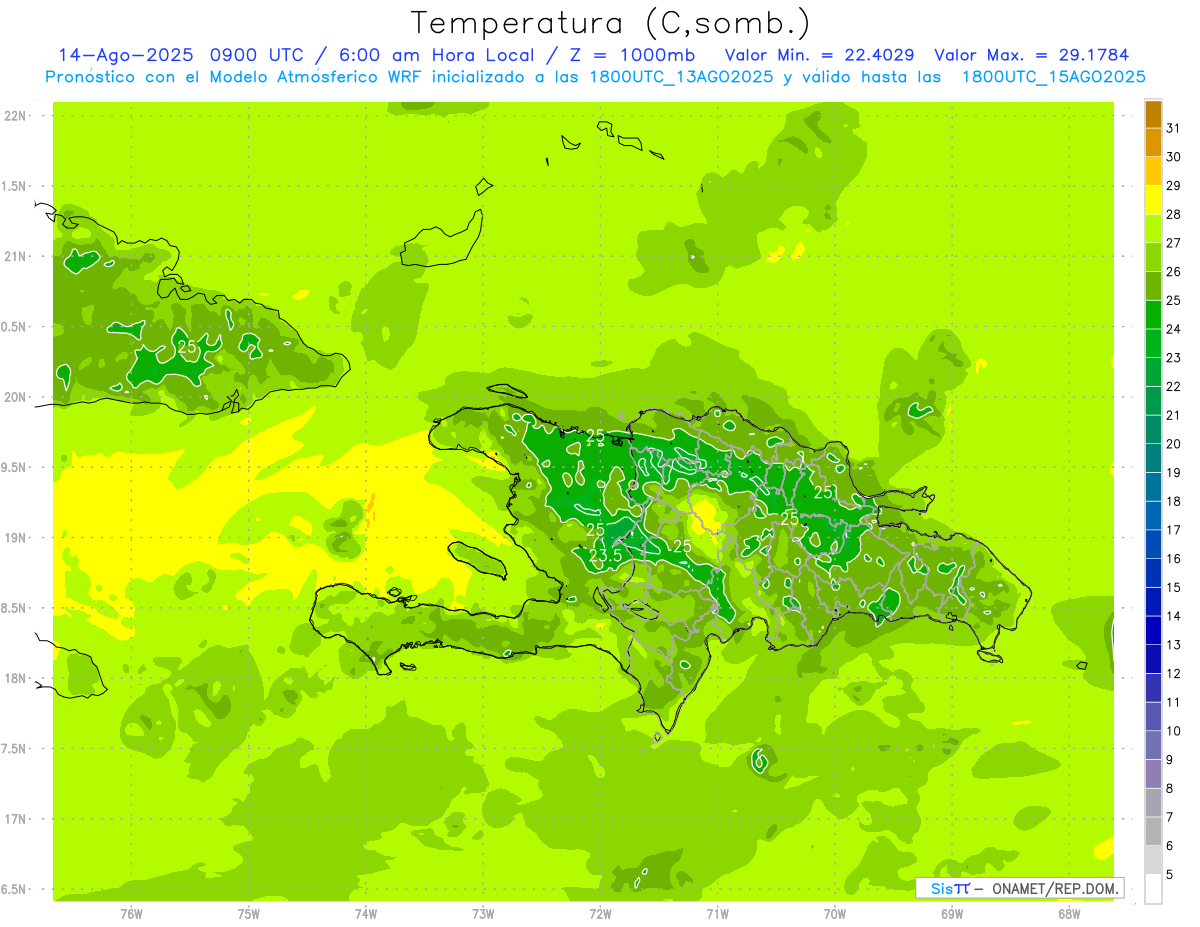Click the longitude label "71W"
Viewport: 1200px width, 927px height.
pyautogui.click(x=717, y=913)
